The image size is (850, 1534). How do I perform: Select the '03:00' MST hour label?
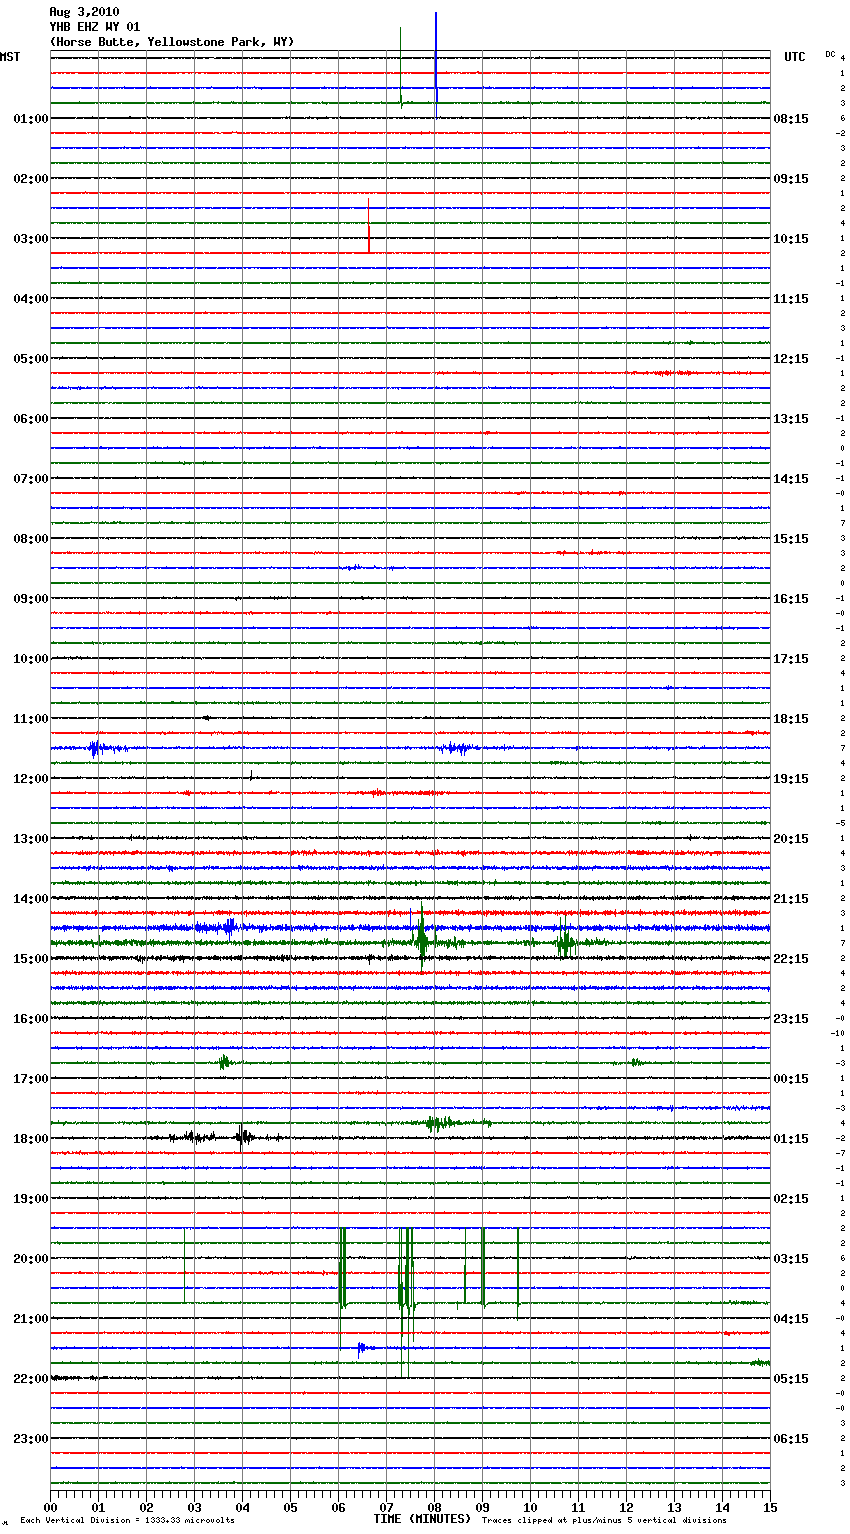(30, 239)
